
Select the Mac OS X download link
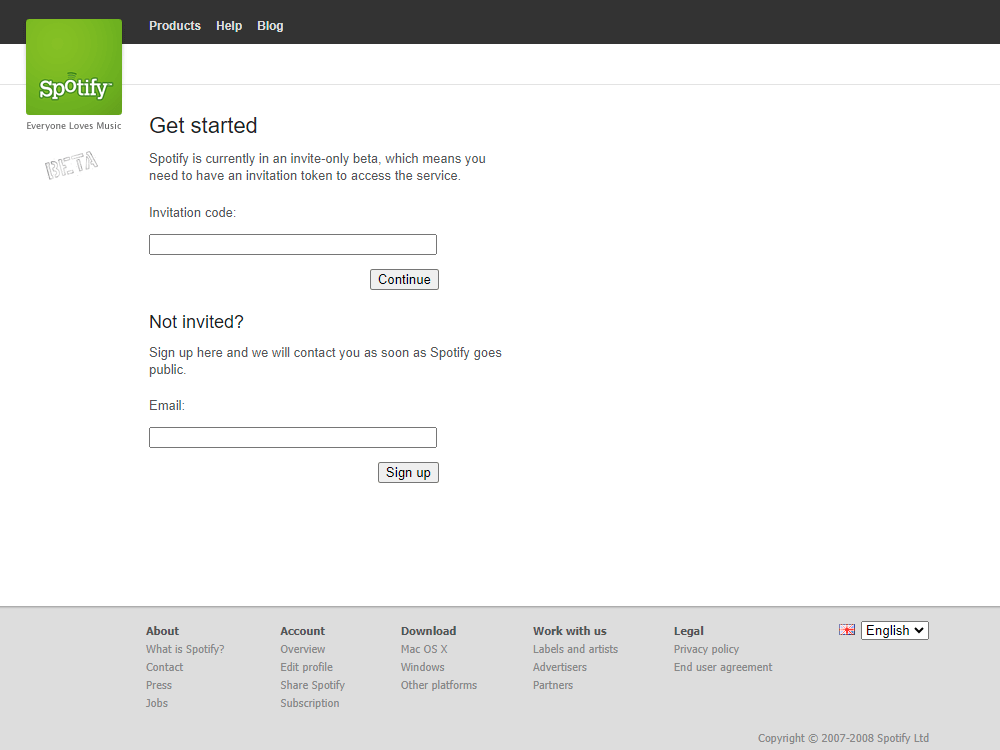click(424, 649)
